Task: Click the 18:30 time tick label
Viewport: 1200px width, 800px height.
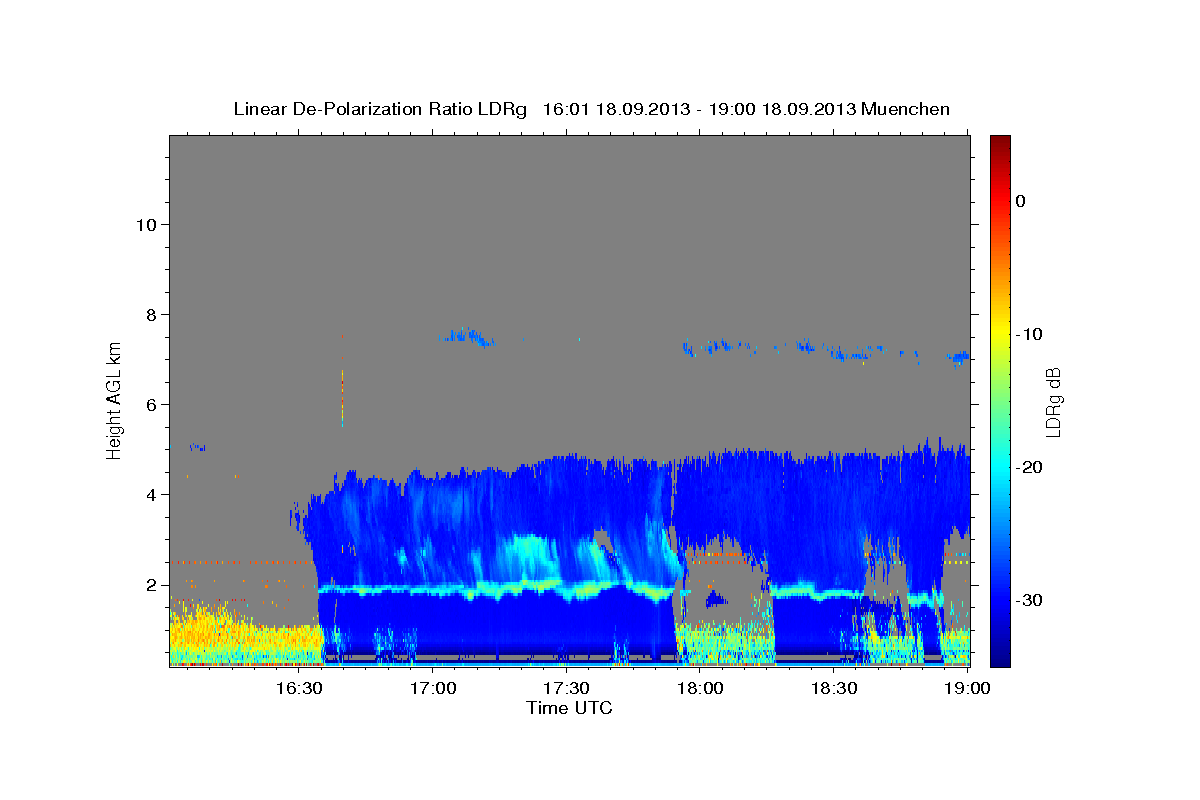Action: click(x=834, y=688)
